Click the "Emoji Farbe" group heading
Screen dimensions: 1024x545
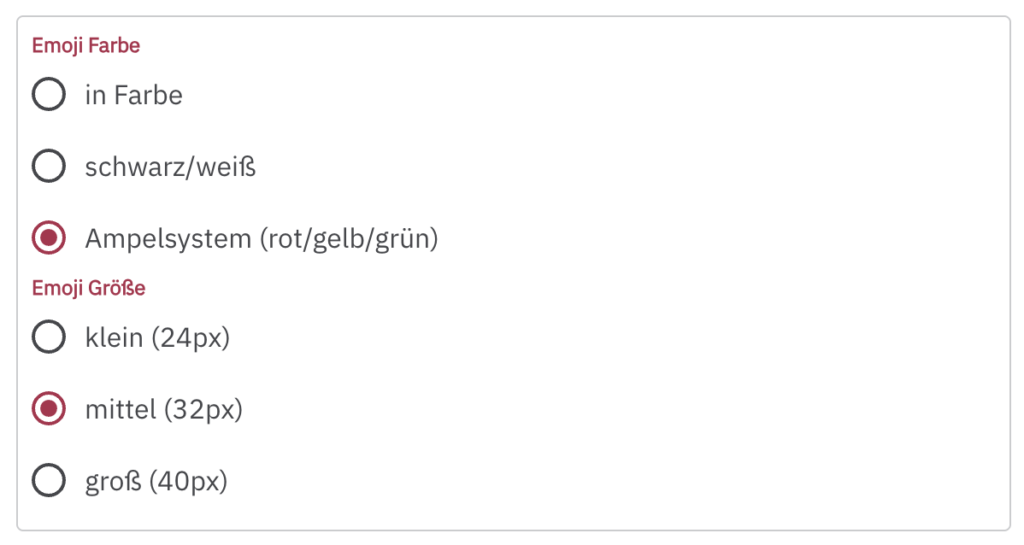coord(86,46)
